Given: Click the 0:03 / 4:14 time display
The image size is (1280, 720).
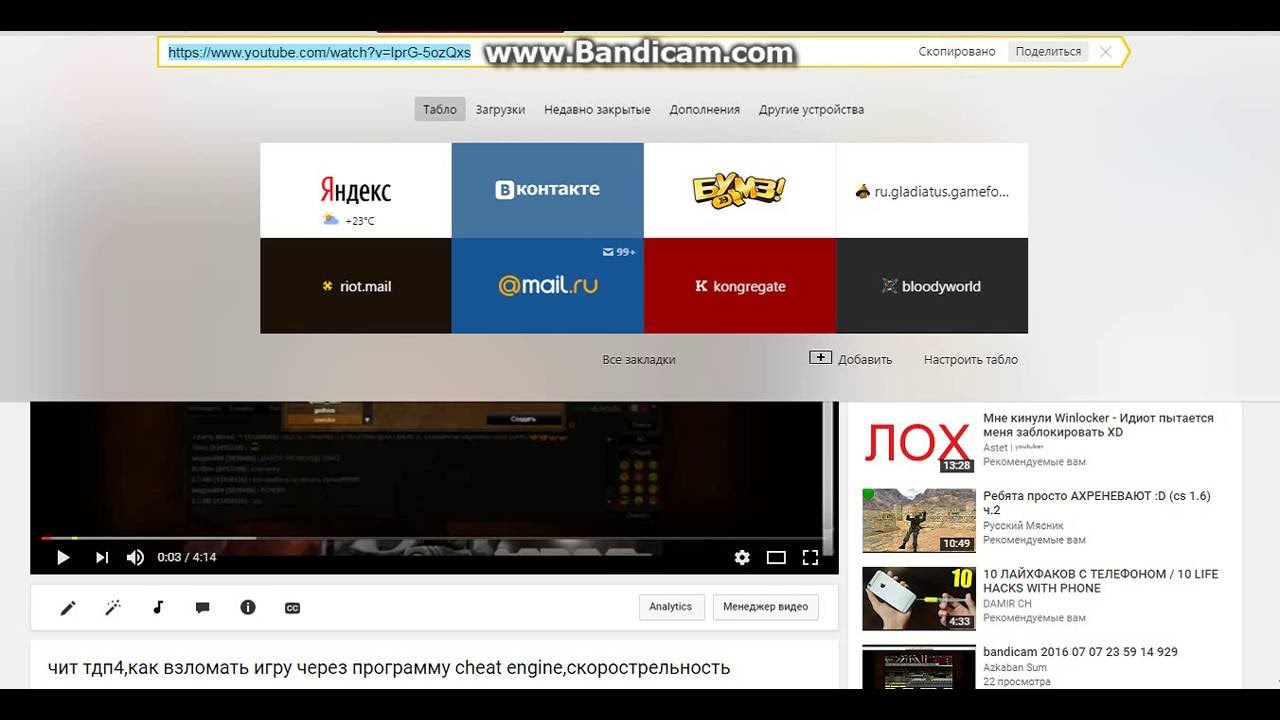Looking at the screenshot, I should [x=187, y=557].
